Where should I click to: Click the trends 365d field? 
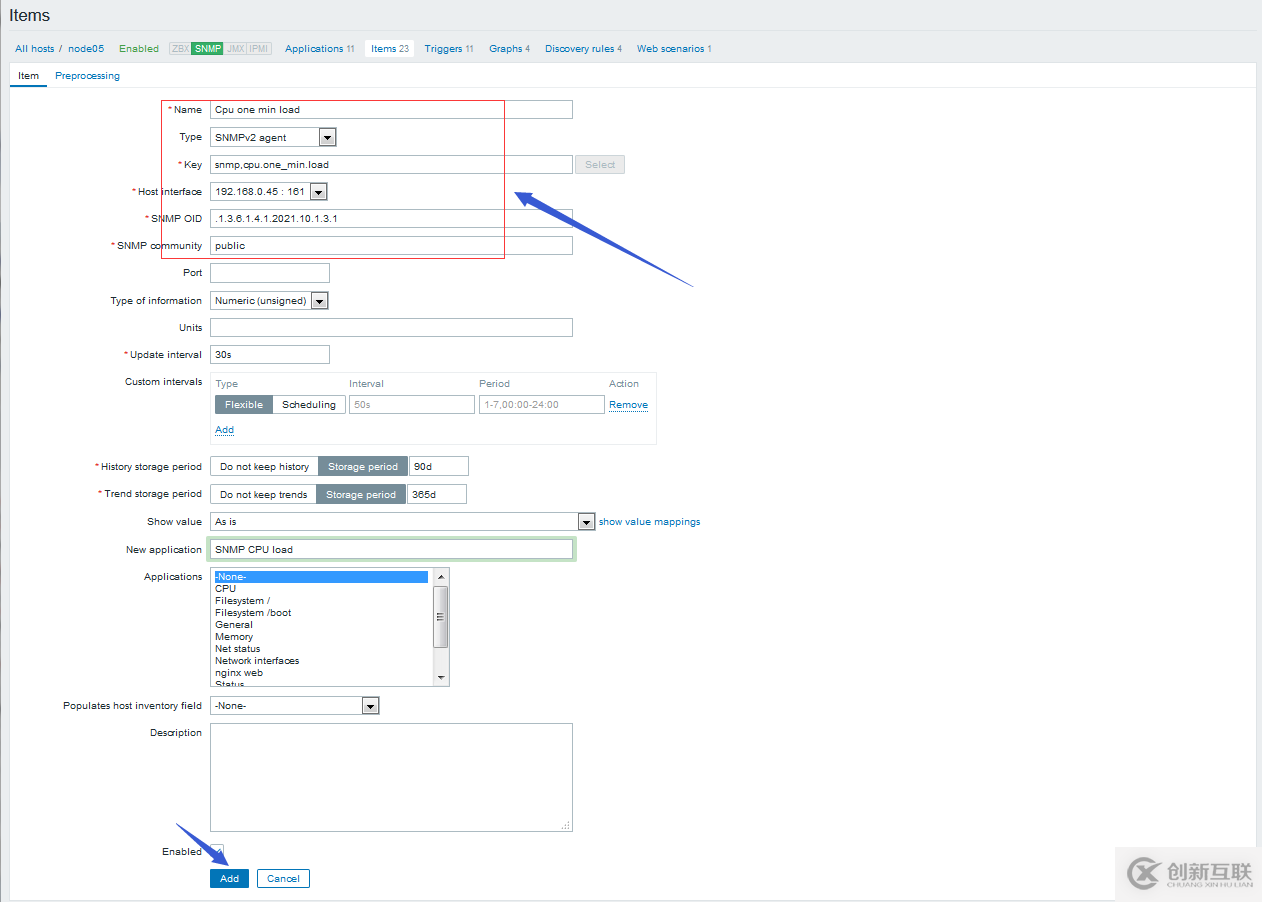(x=437, y=494)
